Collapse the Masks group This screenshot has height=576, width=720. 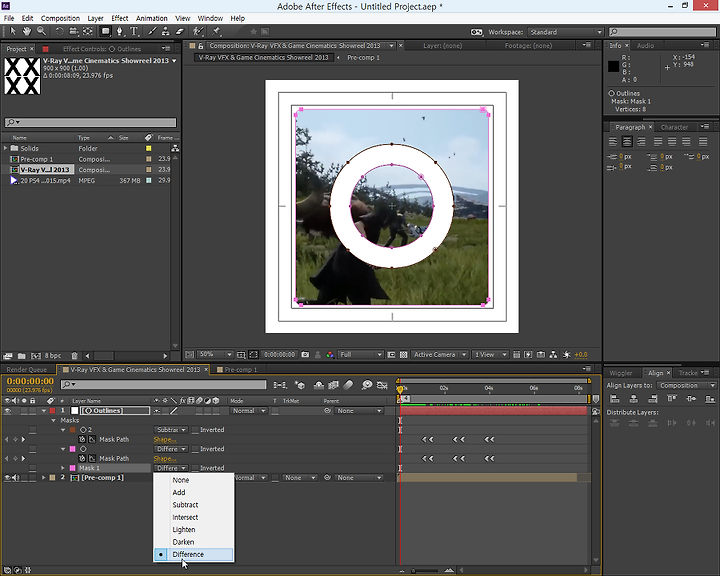coord(53,420)
